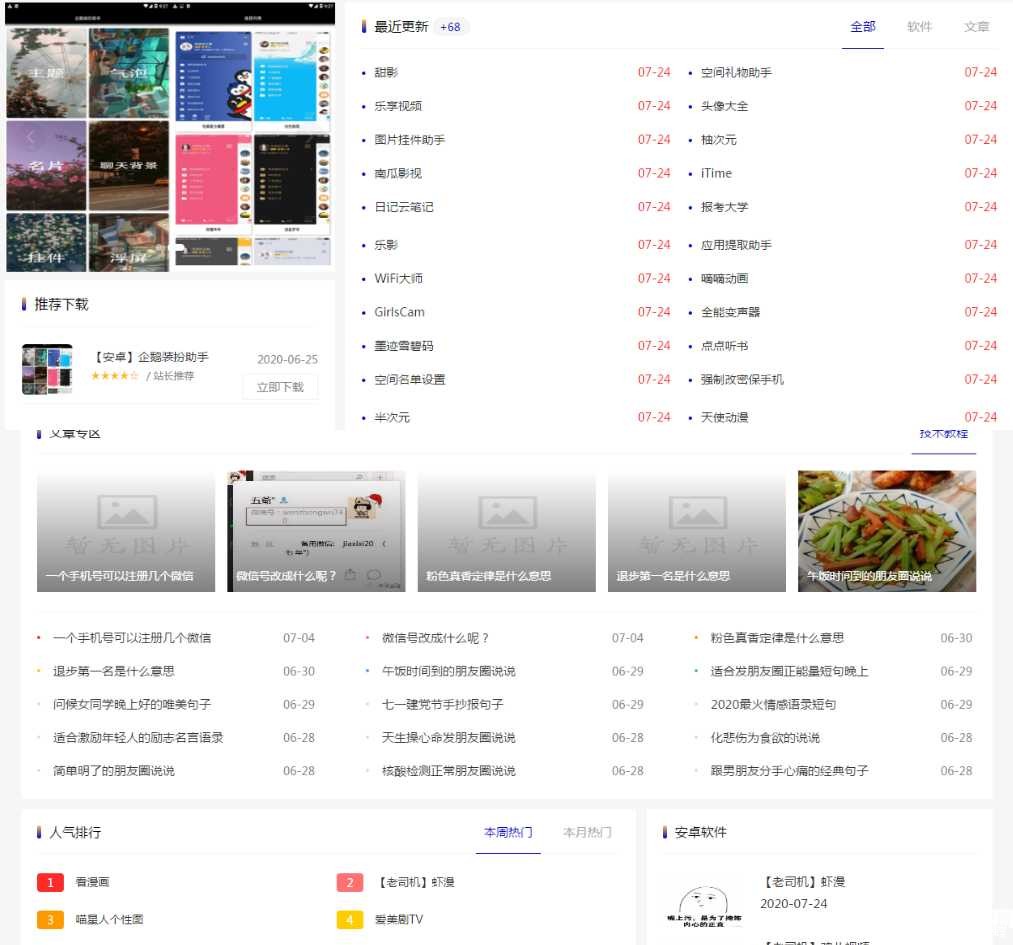Switch to the 文章 tab
This screenshot has width=1013, height=945.
click(976, 27)
